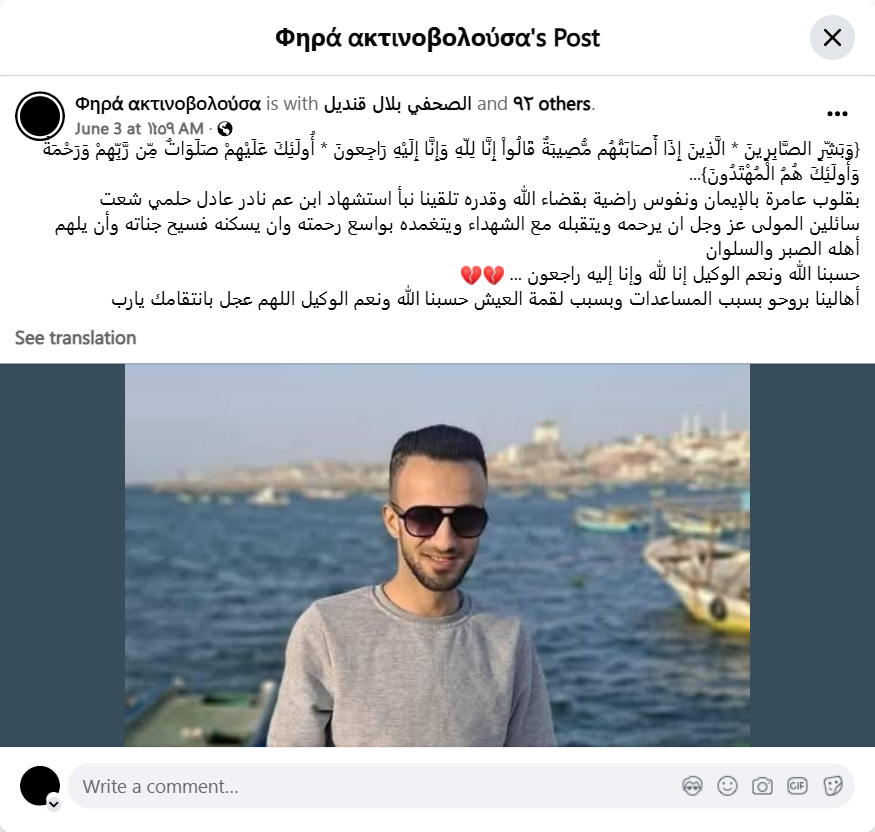Open Φηρά ακτινοβολούσα profile name link
875x832 pixels.
[x=168, y=104]
